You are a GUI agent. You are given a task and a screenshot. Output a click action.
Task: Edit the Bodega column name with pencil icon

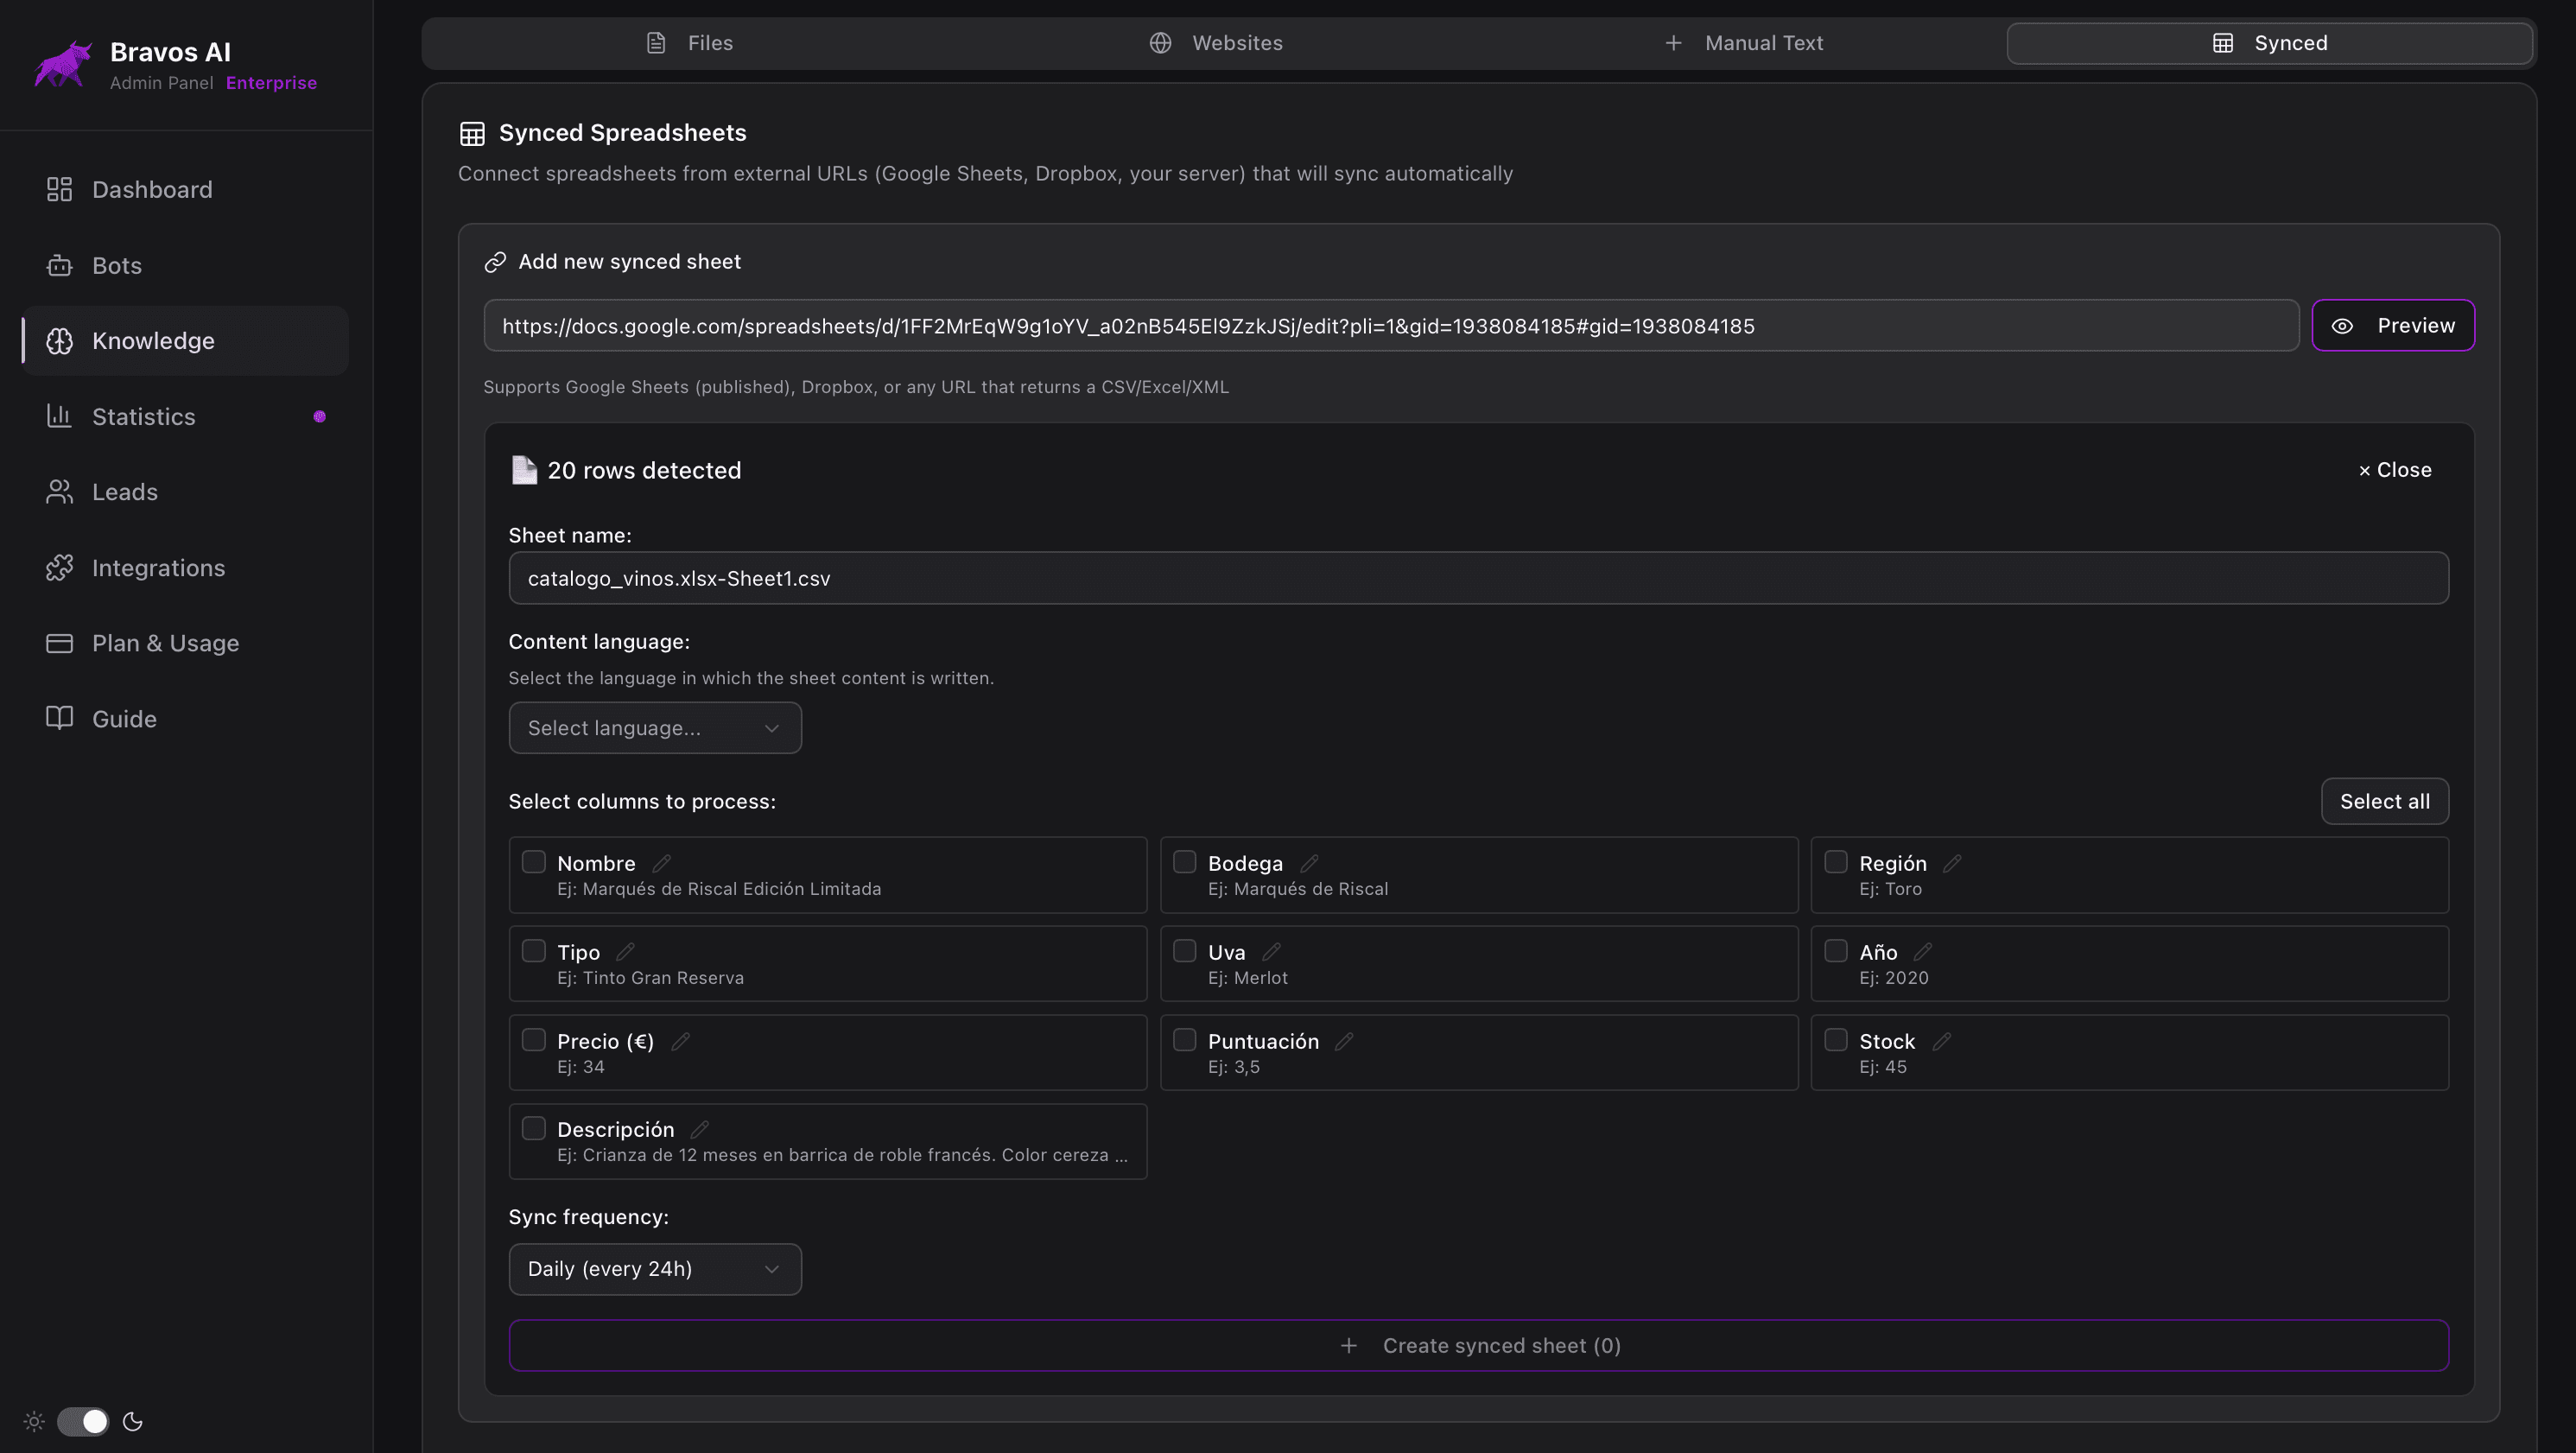[x=1309, y=862]
